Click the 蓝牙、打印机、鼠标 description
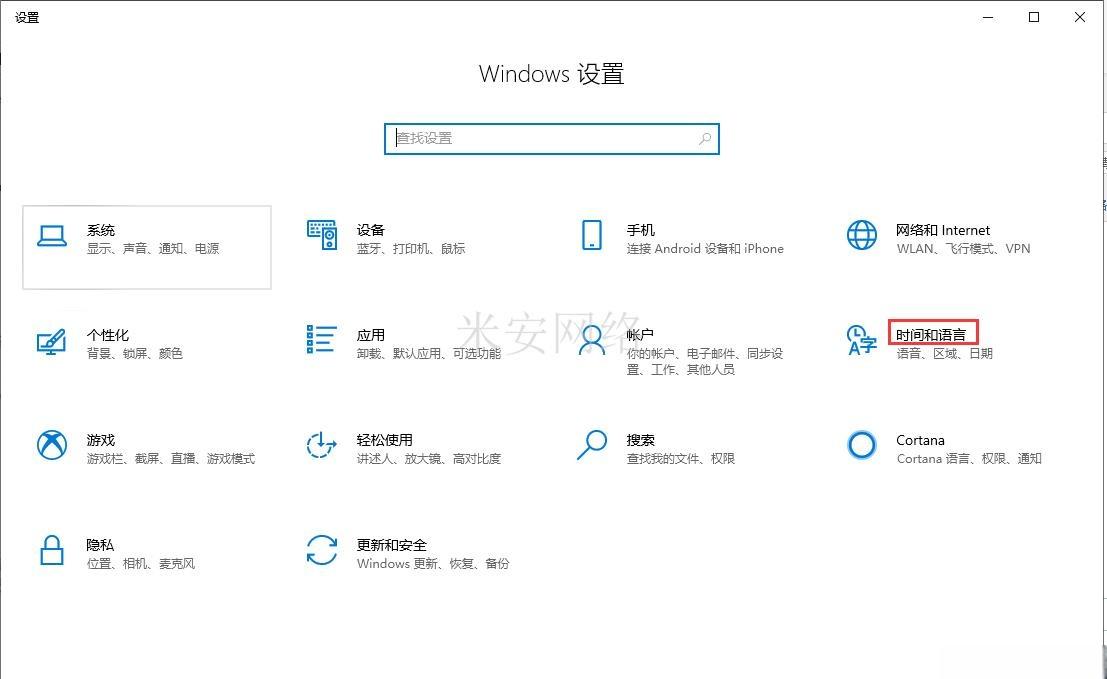Viewport: 1107px width, 679px height. pyautogui.click(x=411, y=248)
